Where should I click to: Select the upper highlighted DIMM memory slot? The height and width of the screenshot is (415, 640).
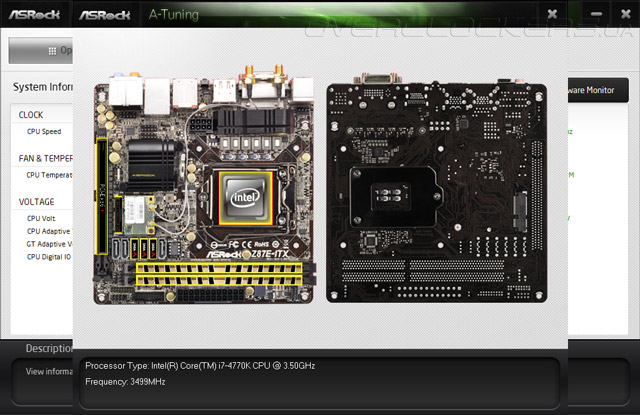click(219, 268)
